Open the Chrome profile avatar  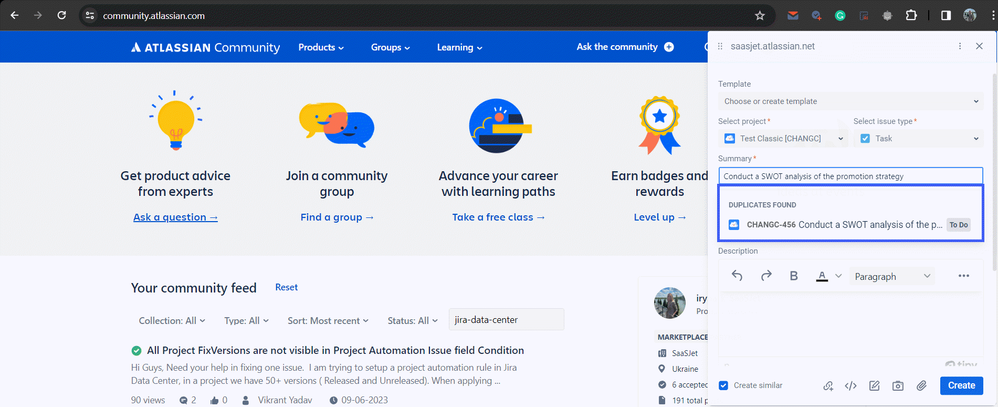pyautogui.click(x=969, y=16)
